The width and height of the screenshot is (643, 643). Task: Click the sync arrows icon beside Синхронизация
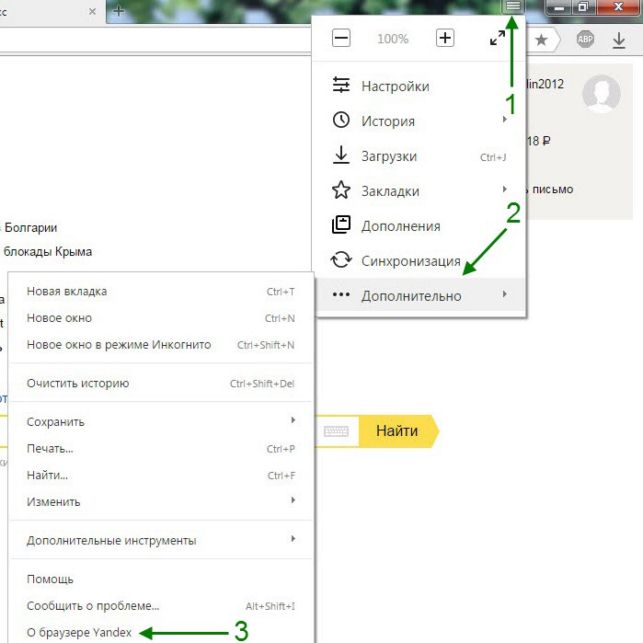coord(341,260)
